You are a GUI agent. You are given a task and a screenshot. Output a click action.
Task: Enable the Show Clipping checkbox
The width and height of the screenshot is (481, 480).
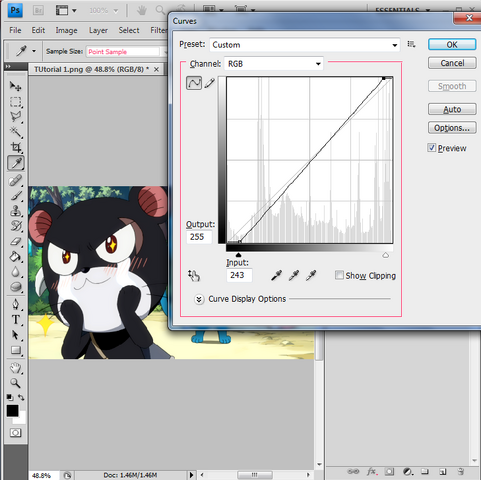tap(339, 275)
